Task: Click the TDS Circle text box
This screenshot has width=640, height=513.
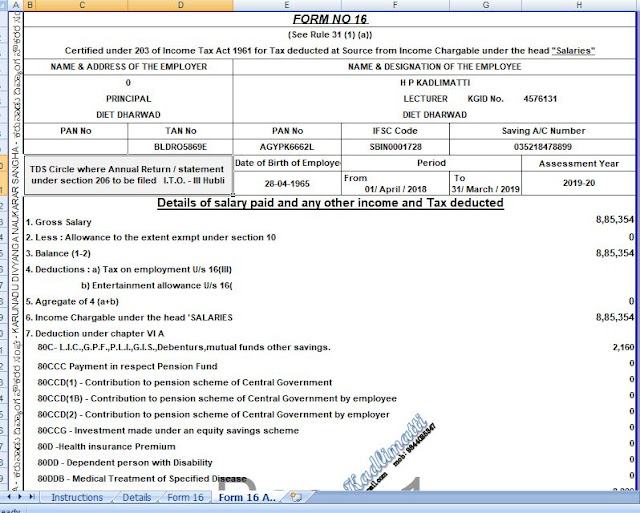Action: (x=128, y=175)
